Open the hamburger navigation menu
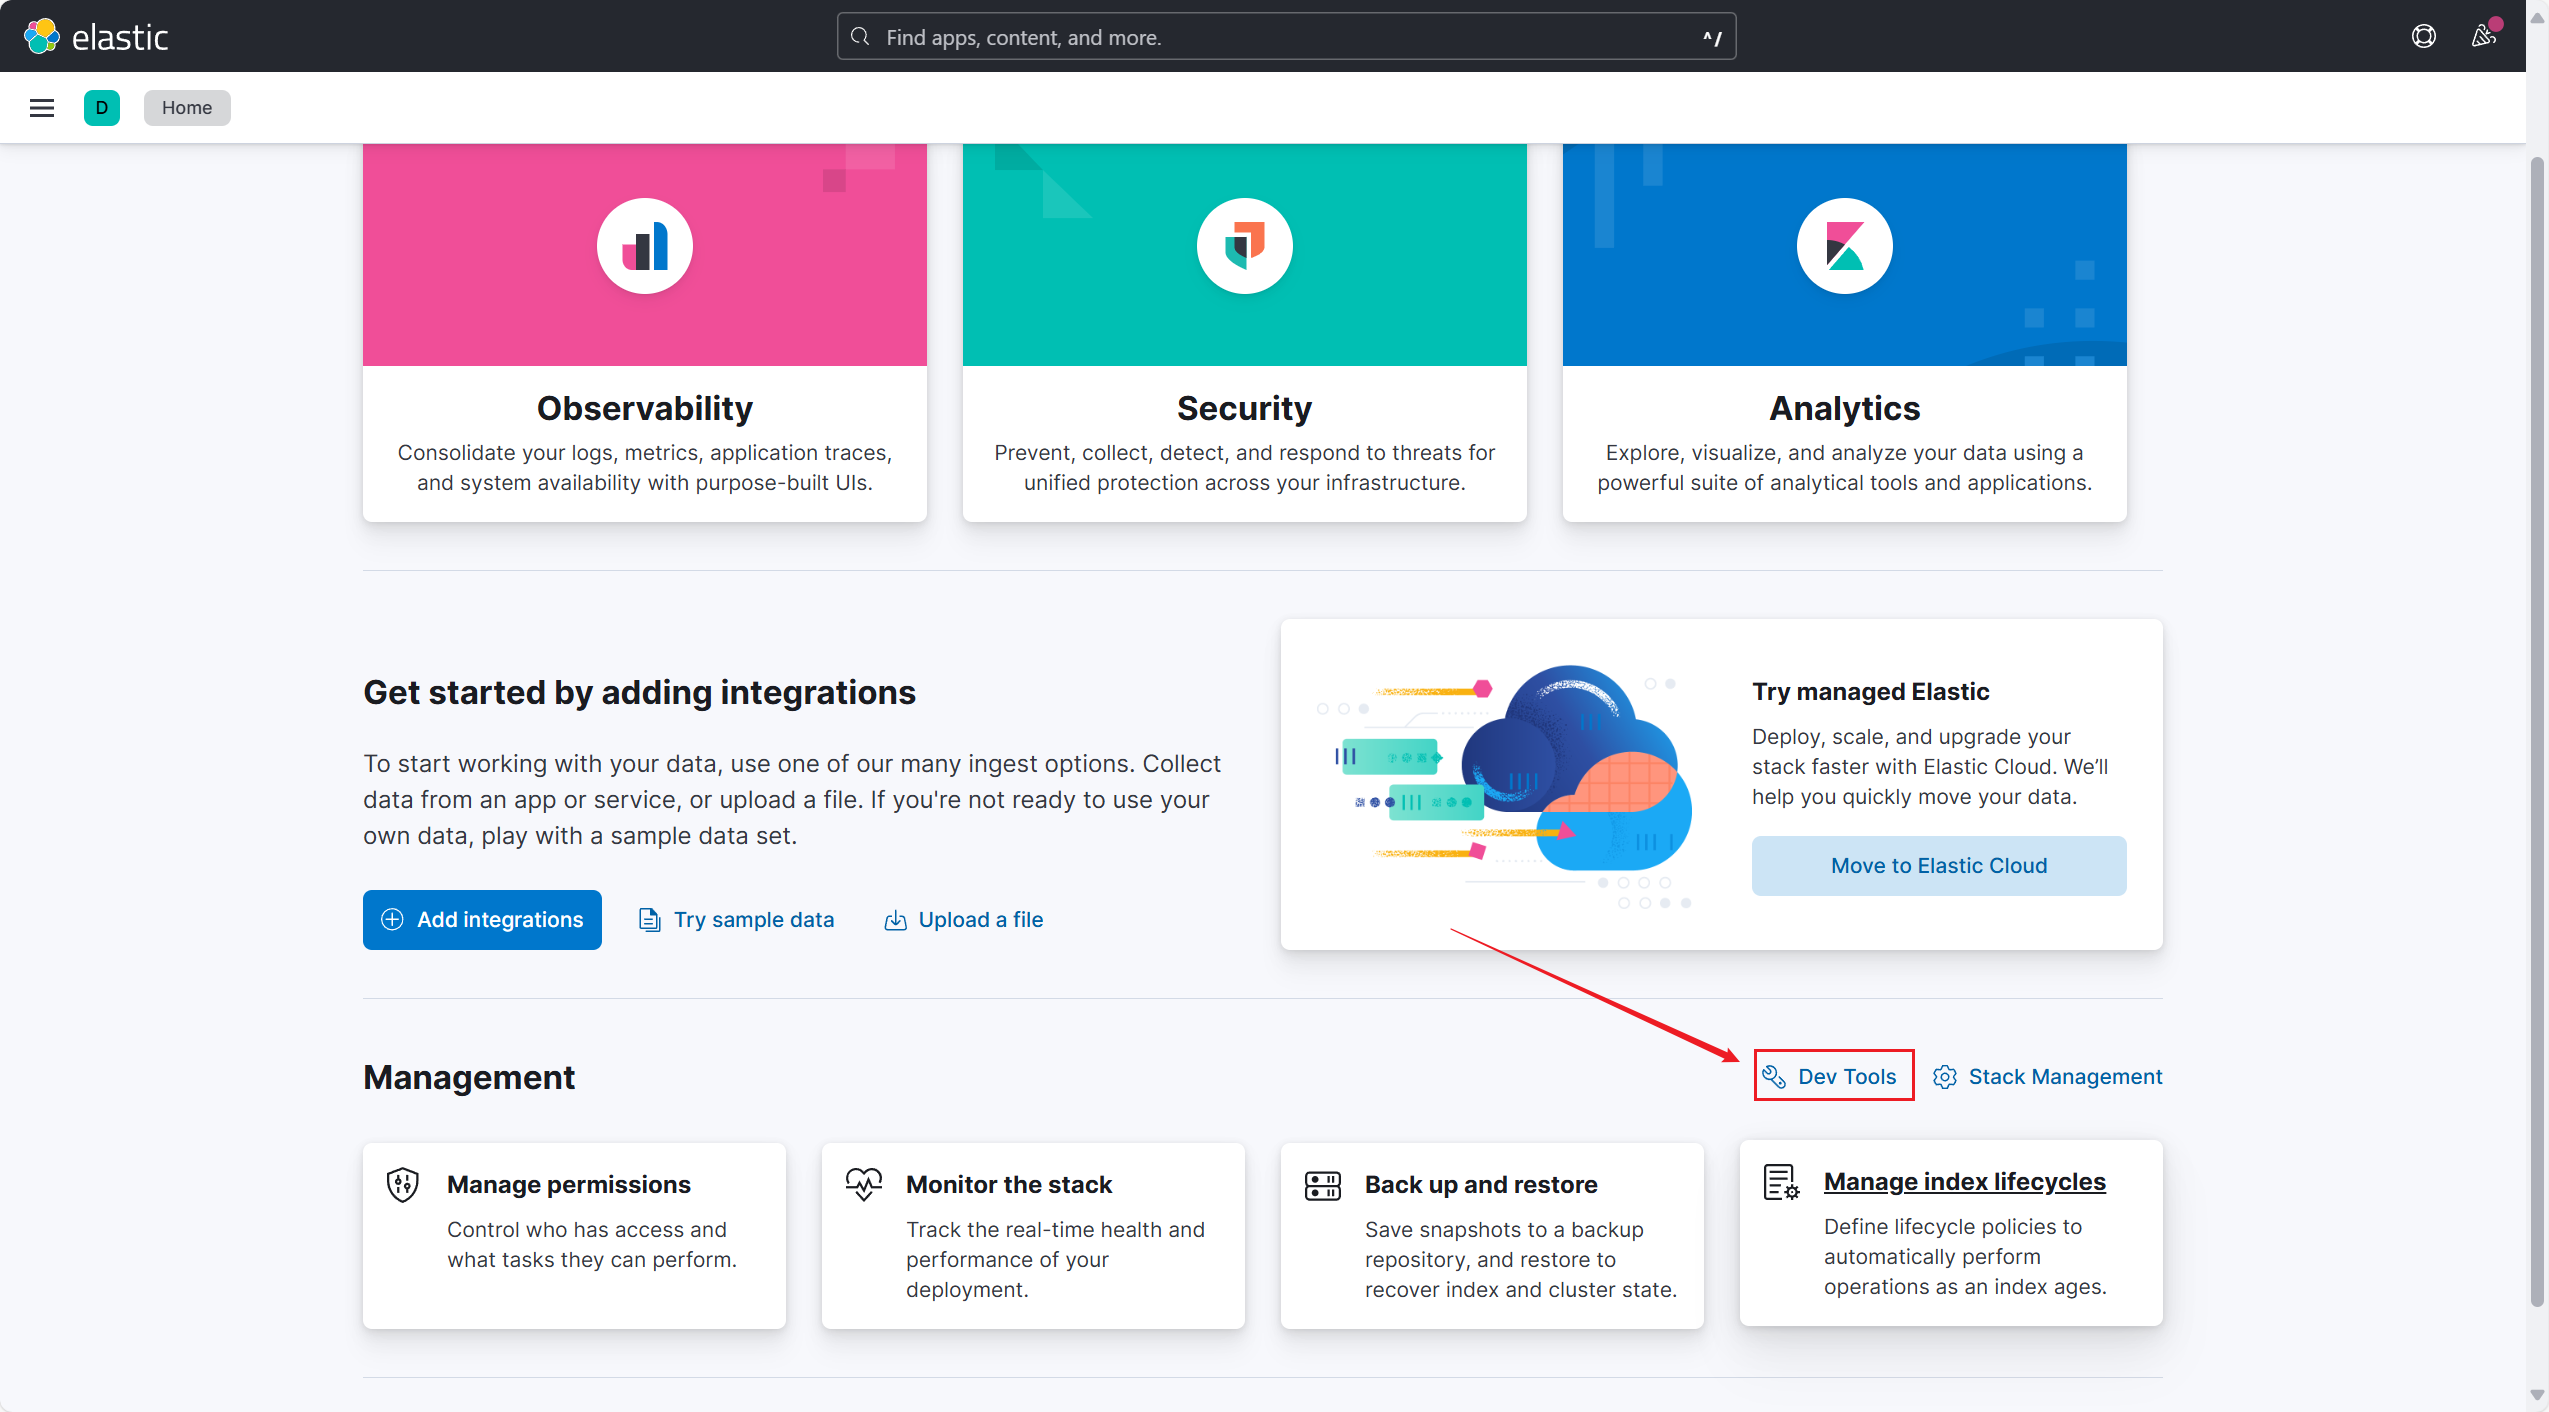Viewport: 2549px width, 1412px height. pos(42,108)
